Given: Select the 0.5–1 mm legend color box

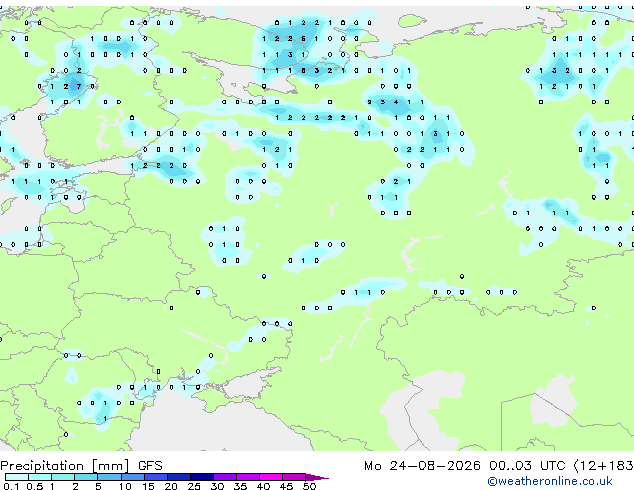Looking at the screenshot, I should pos(40,477).
